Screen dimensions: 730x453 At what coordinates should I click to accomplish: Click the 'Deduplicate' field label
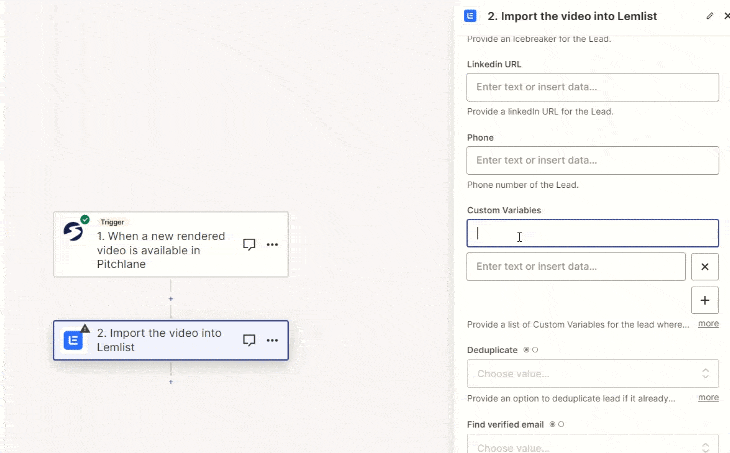(x=492, y=350)
